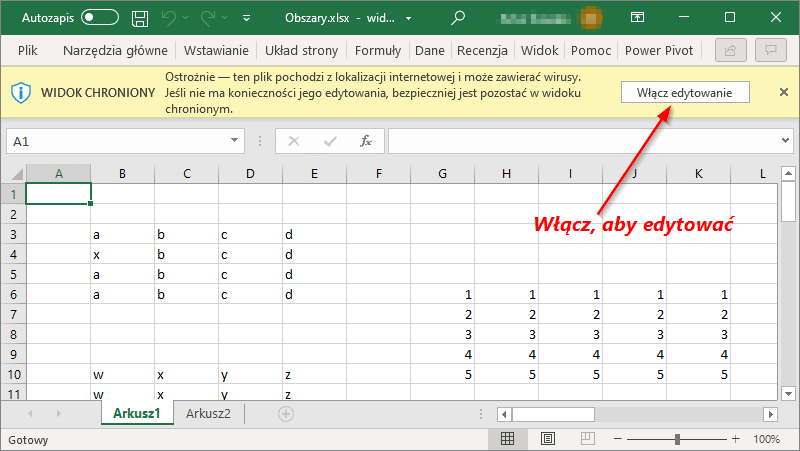Click the horizontal scrollbar left arrow
This screenshot has width=800, height=451.
[504, 414]
